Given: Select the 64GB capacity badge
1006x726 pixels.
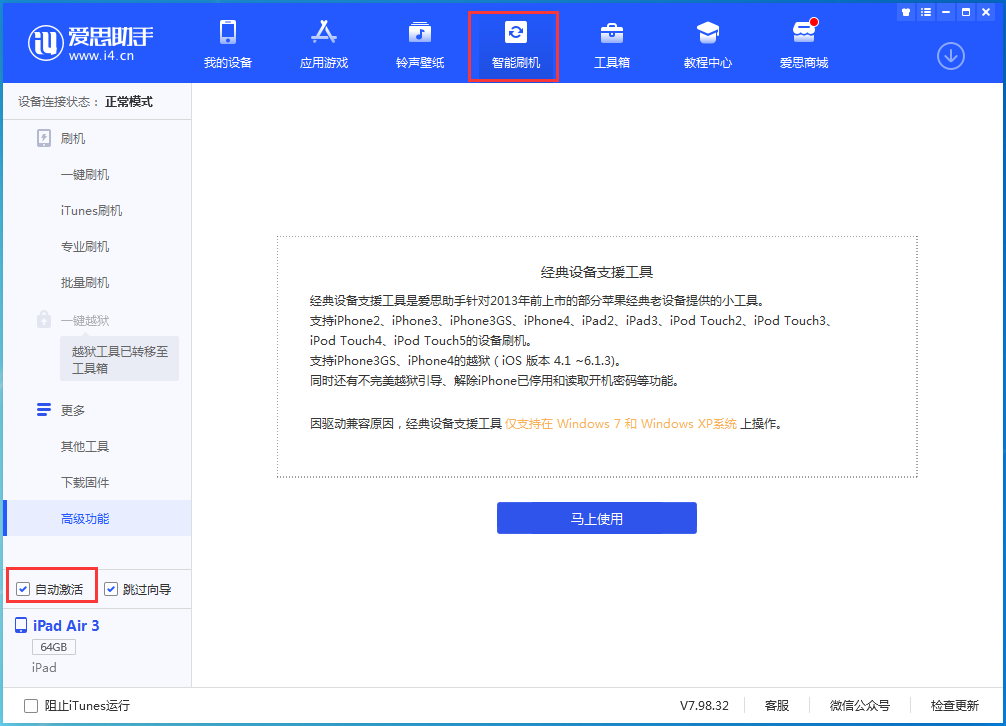Looking at the screenshot, I should pyautogui.click(x=53, y=647).
